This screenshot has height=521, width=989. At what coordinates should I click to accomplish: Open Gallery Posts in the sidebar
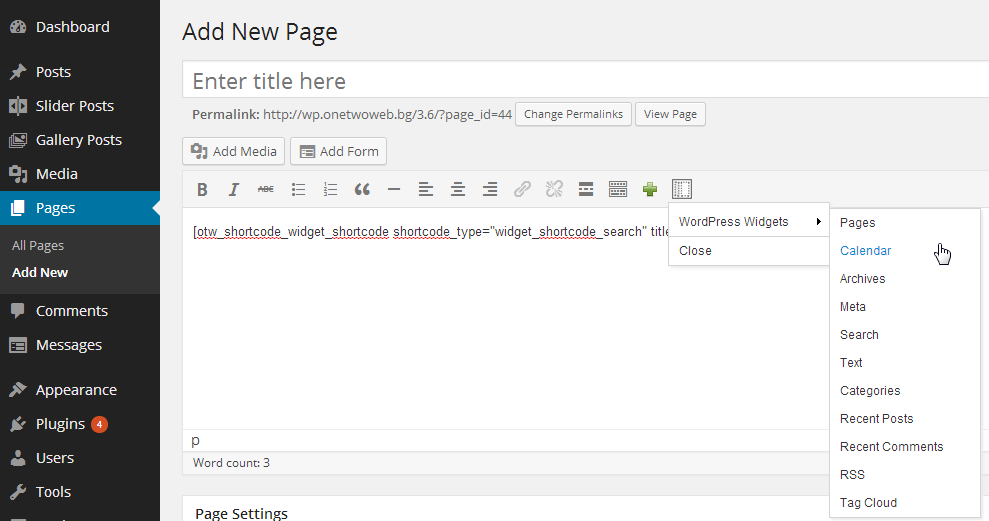coord(79,140)
